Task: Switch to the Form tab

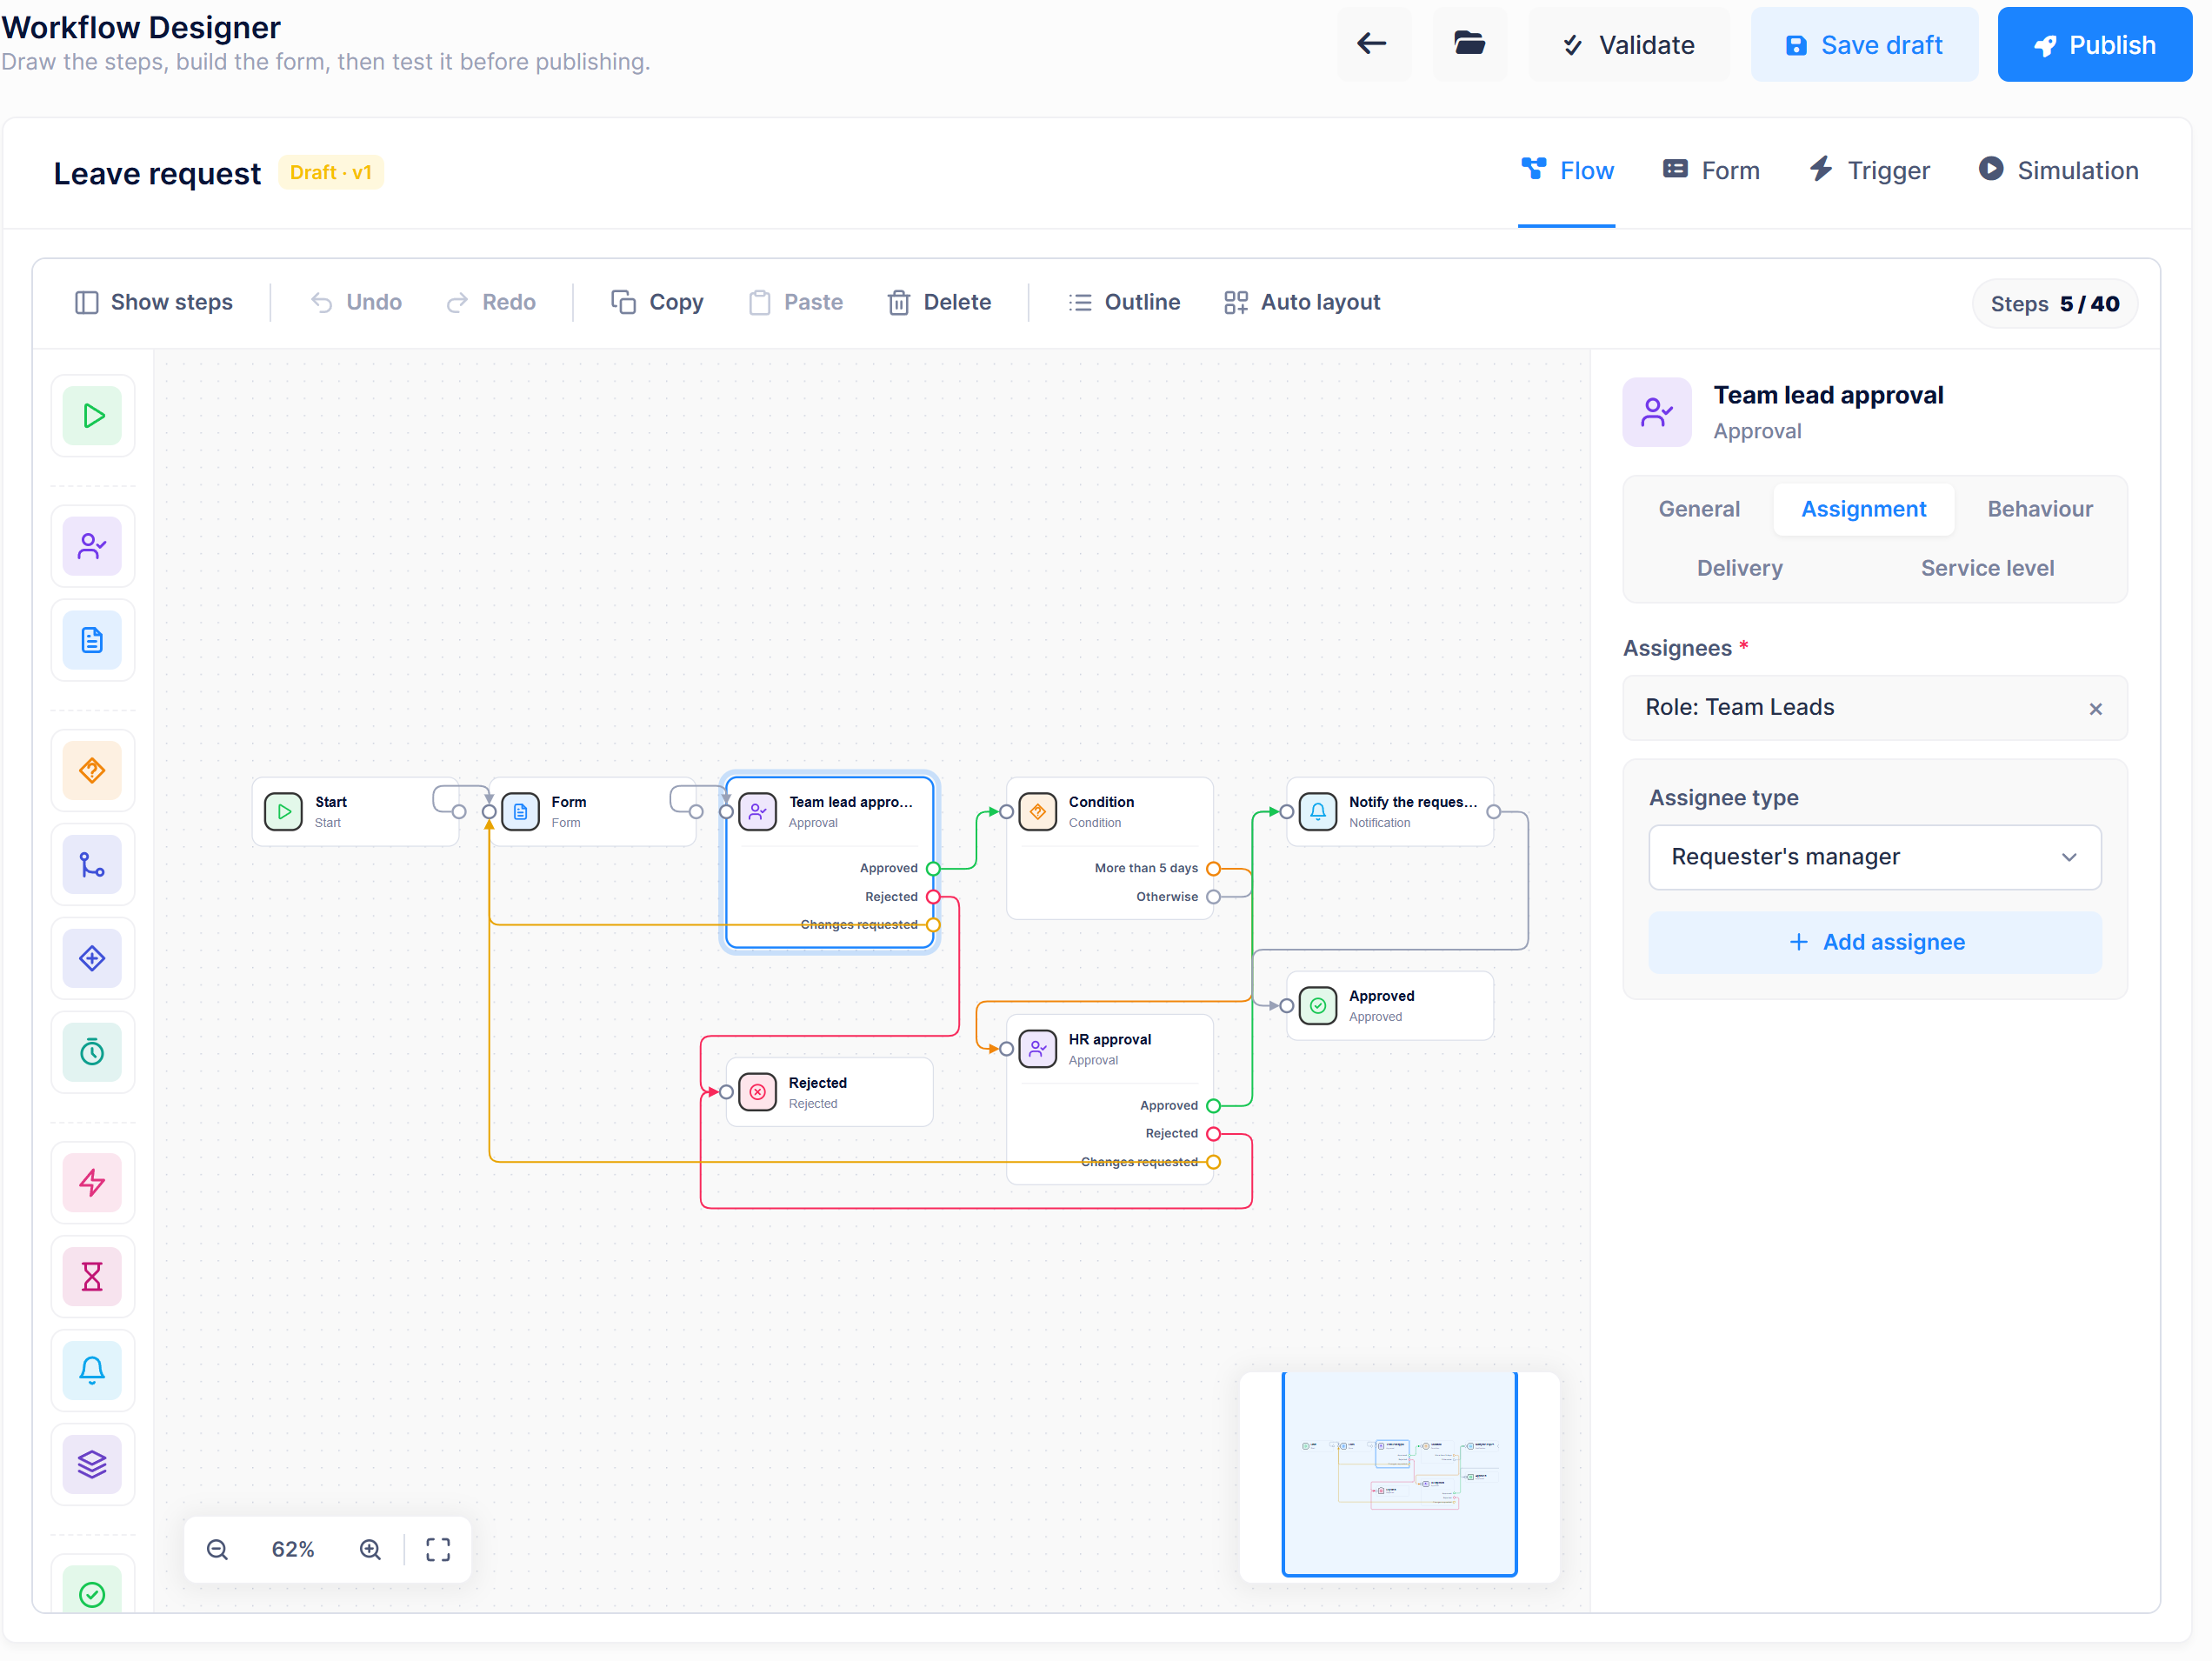Action: tap(1710, 171)
